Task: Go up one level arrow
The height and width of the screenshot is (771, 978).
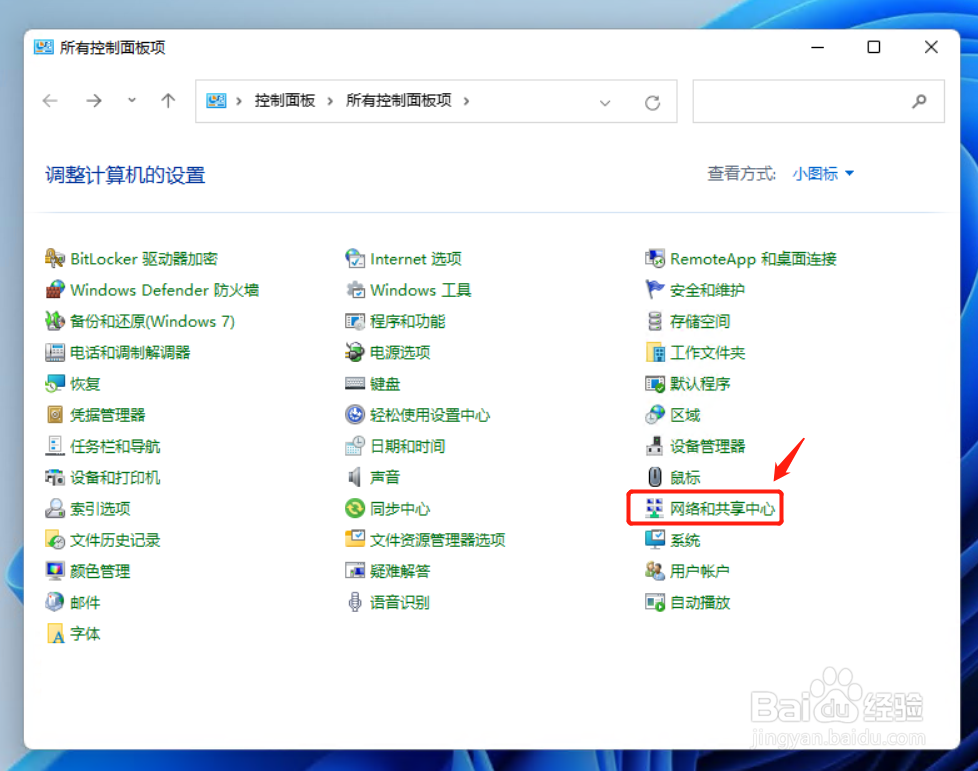Action: click(168, 100)
